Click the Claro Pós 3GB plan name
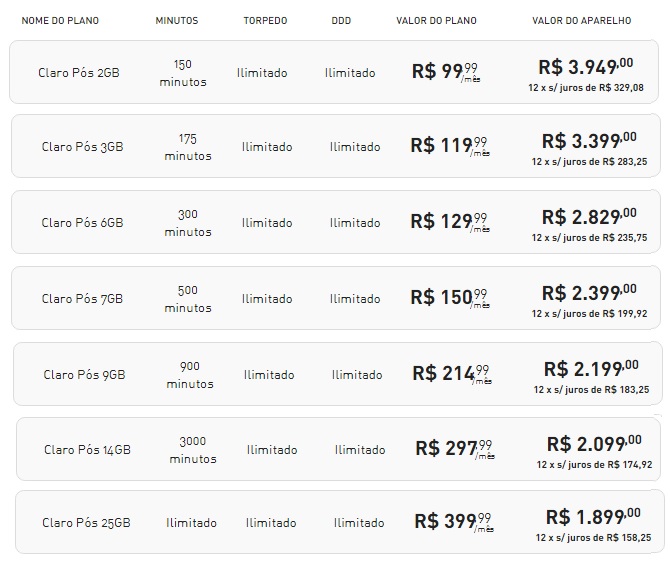 [82, 147]
